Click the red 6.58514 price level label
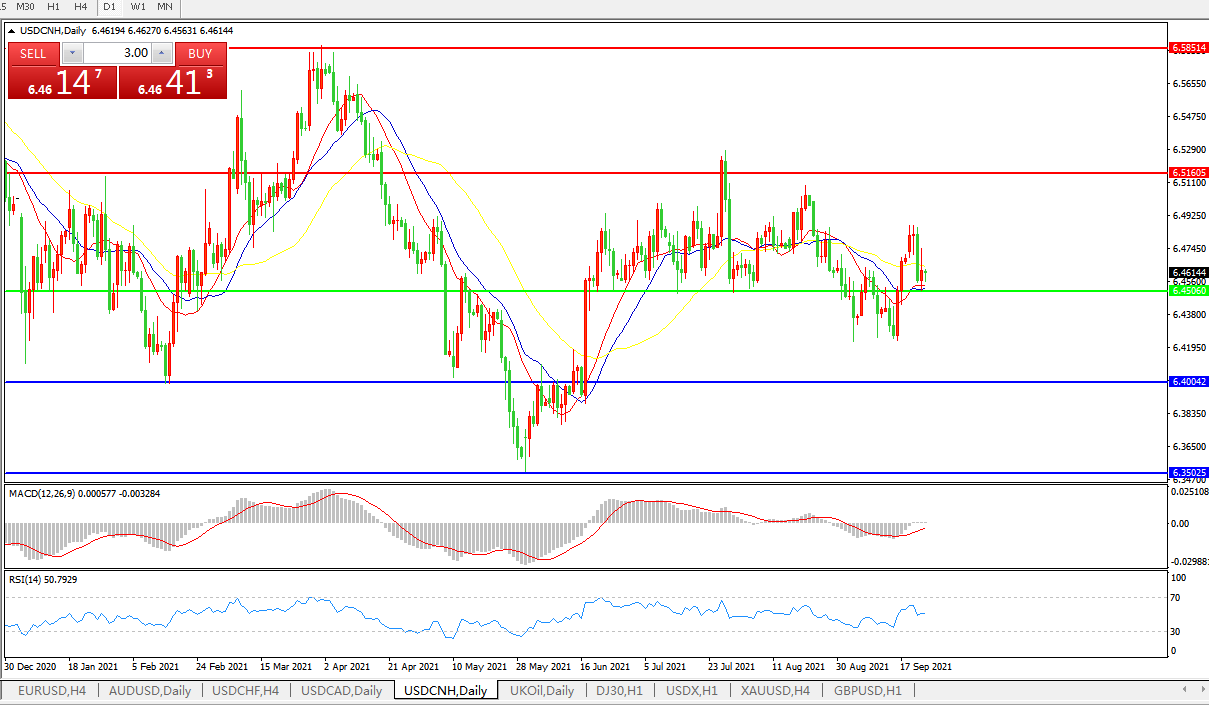1209x705 pixels. pos(1189,47)
